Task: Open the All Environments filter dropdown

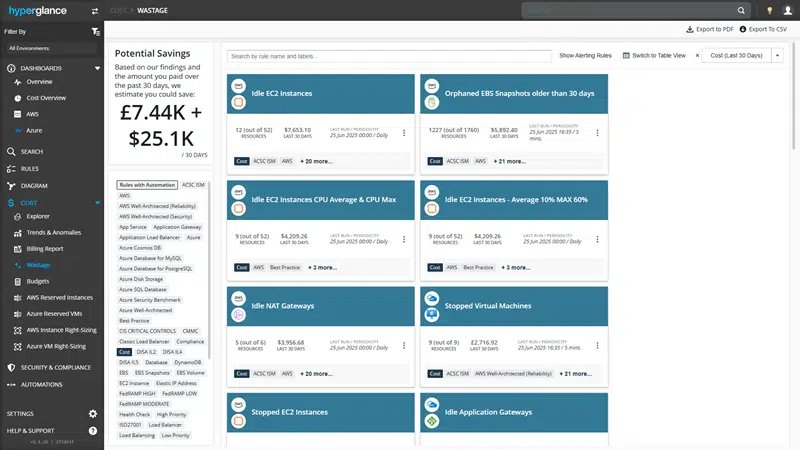Action: (51, 48)
